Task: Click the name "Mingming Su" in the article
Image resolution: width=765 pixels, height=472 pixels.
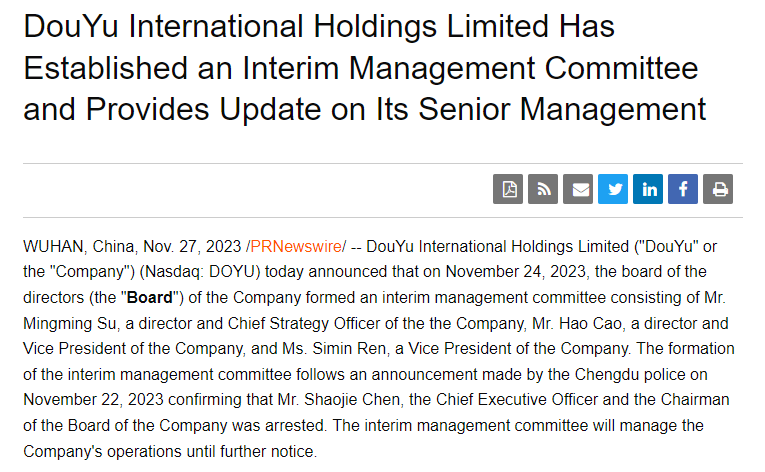Action: click(66, 323)
